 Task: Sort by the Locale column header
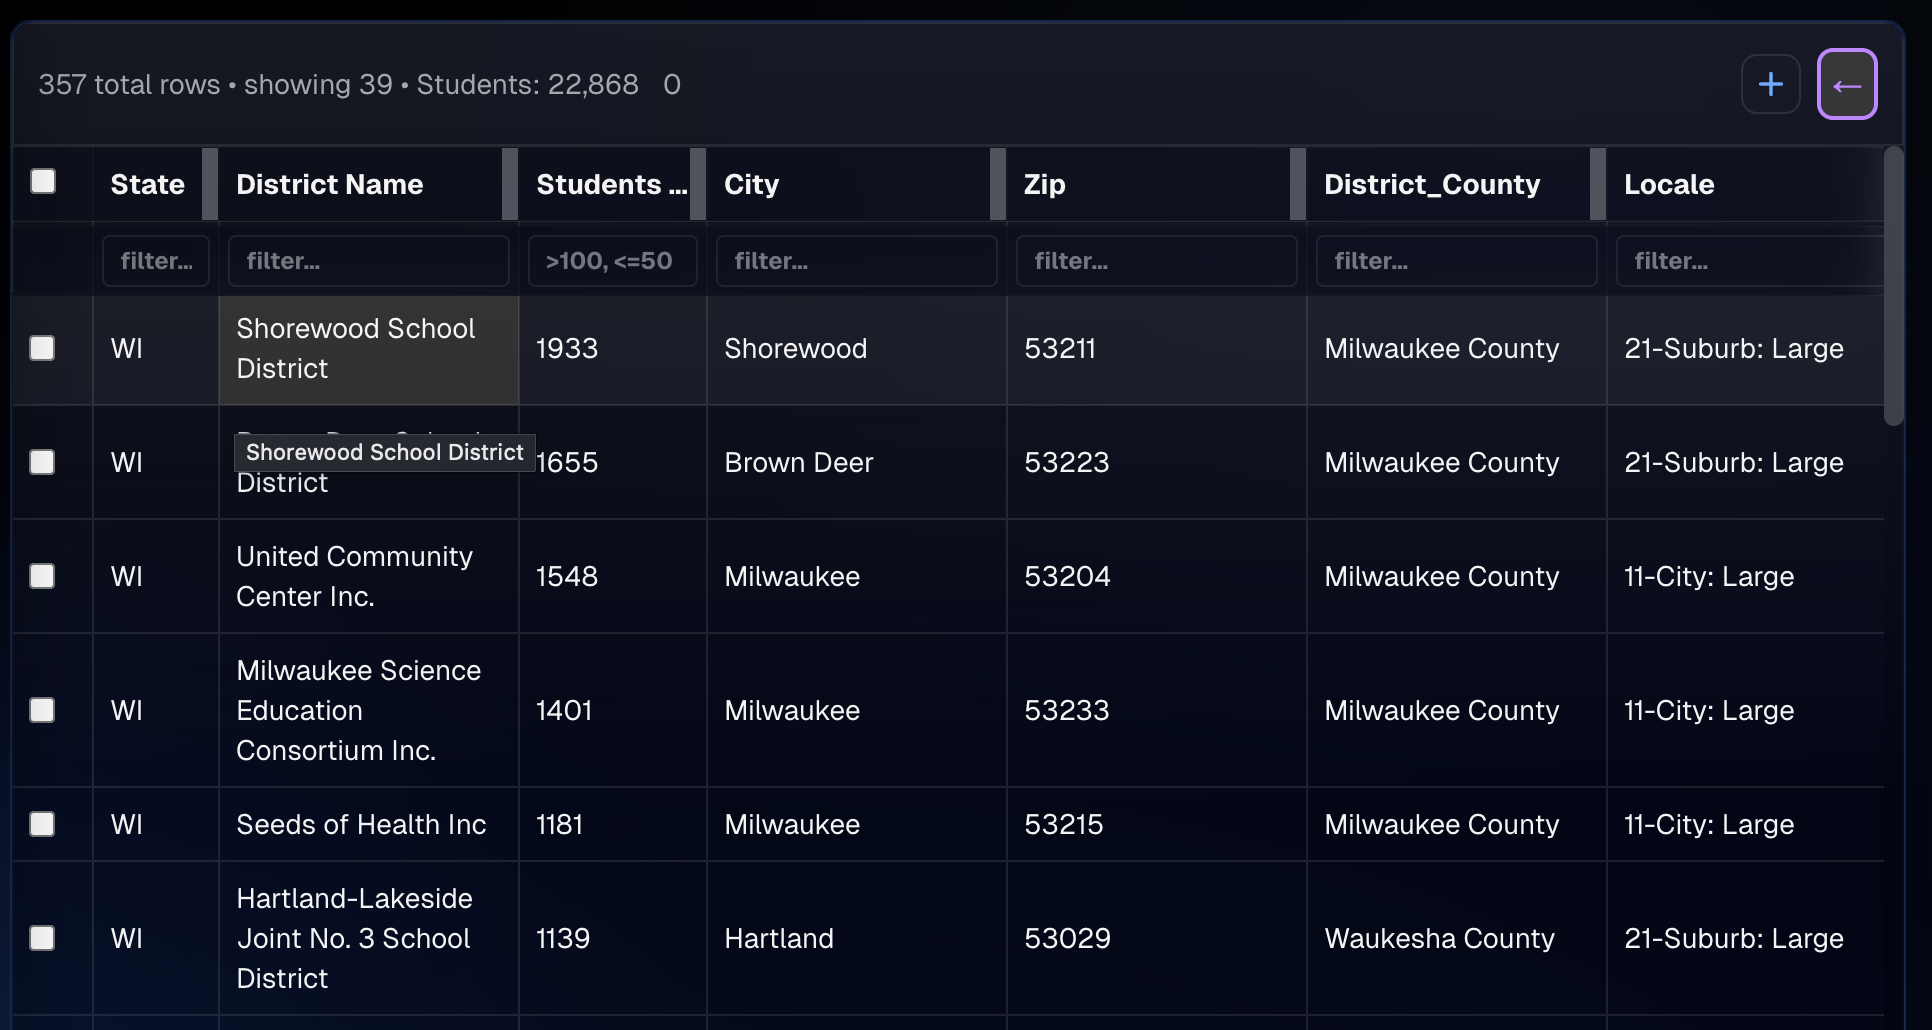coord(1668,184)
